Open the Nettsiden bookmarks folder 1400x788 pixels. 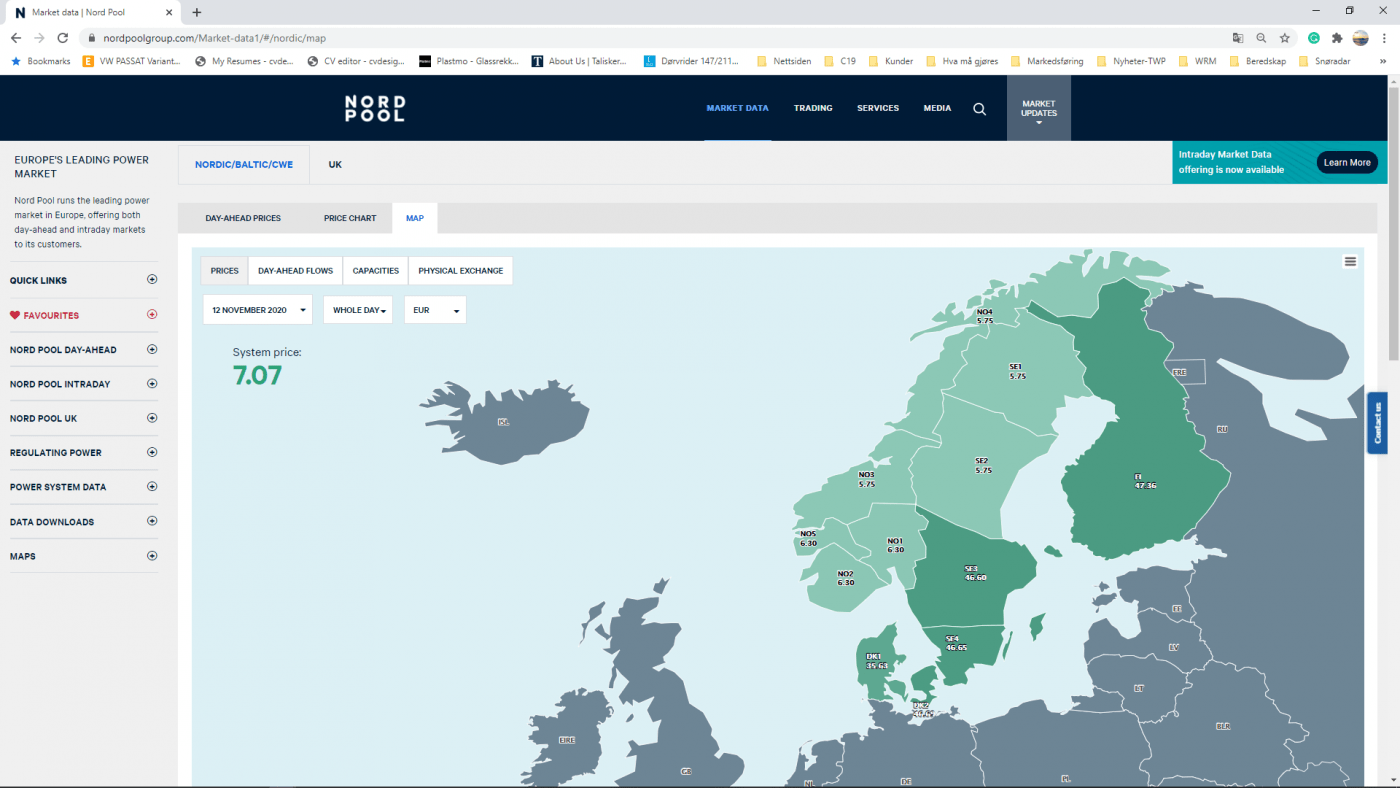pyautogui.click(x=784, y=61)
